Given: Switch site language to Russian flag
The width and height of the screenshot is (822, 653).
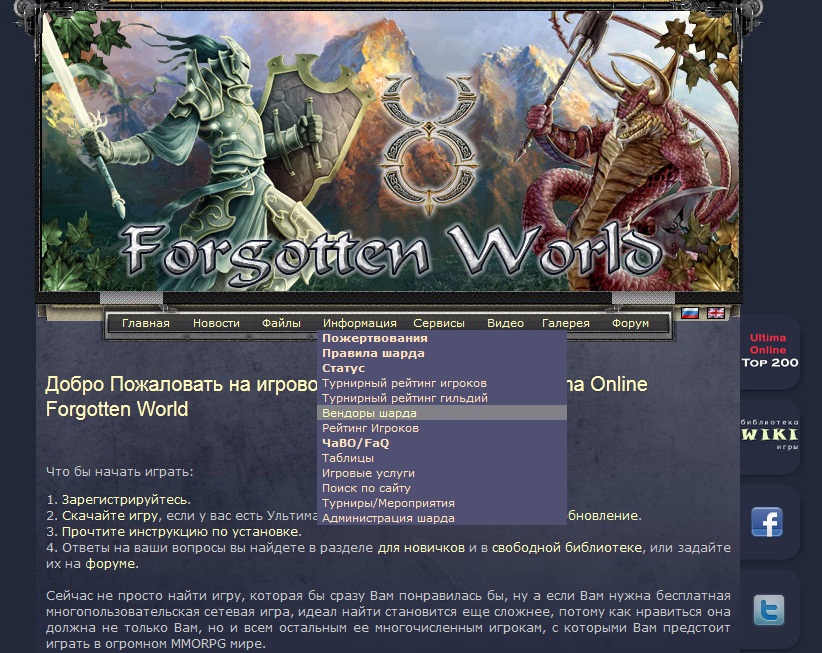Looking at the screenshot, I should 690,313.
